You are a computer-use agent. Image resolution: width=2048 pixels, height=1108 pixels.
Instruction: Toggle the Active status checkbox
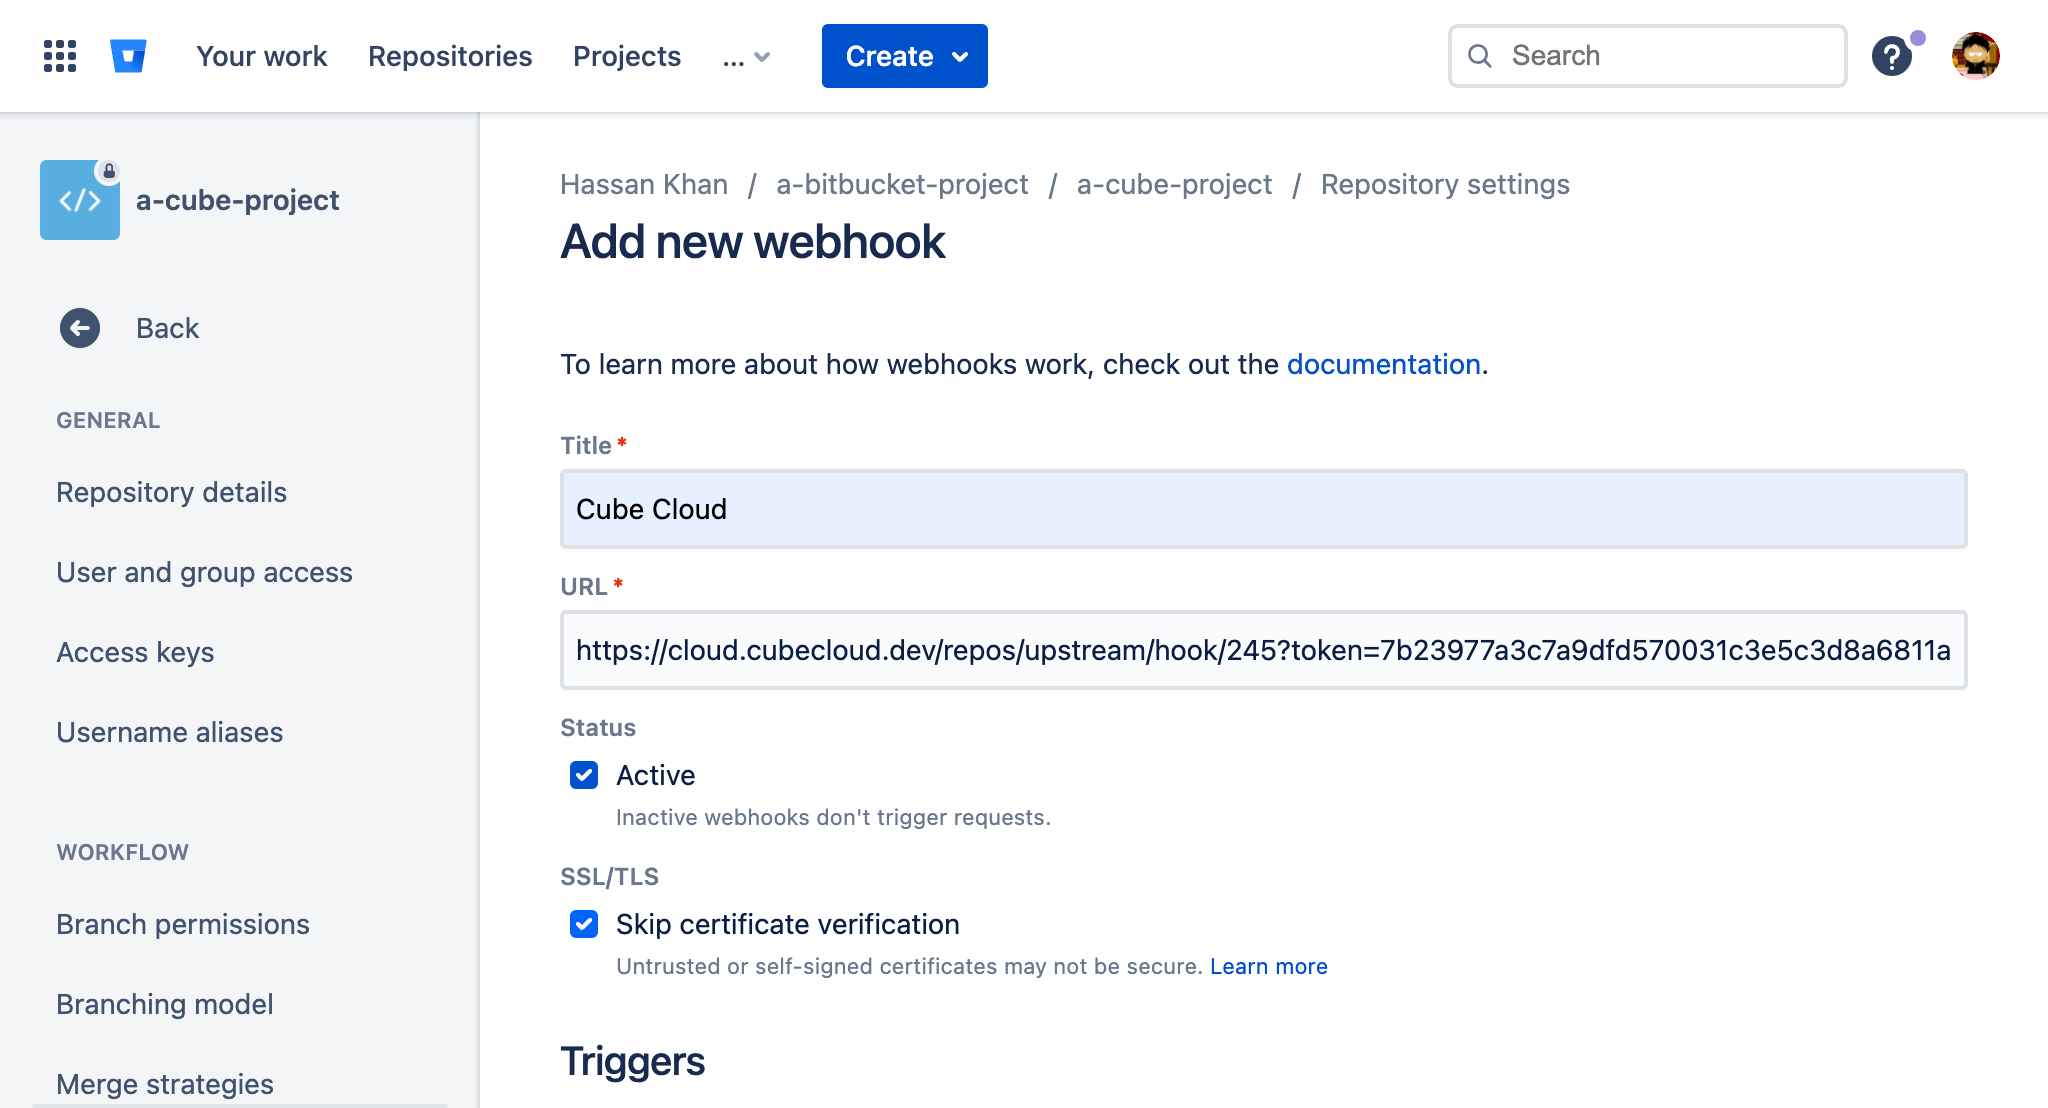click(x=584, y=775)
